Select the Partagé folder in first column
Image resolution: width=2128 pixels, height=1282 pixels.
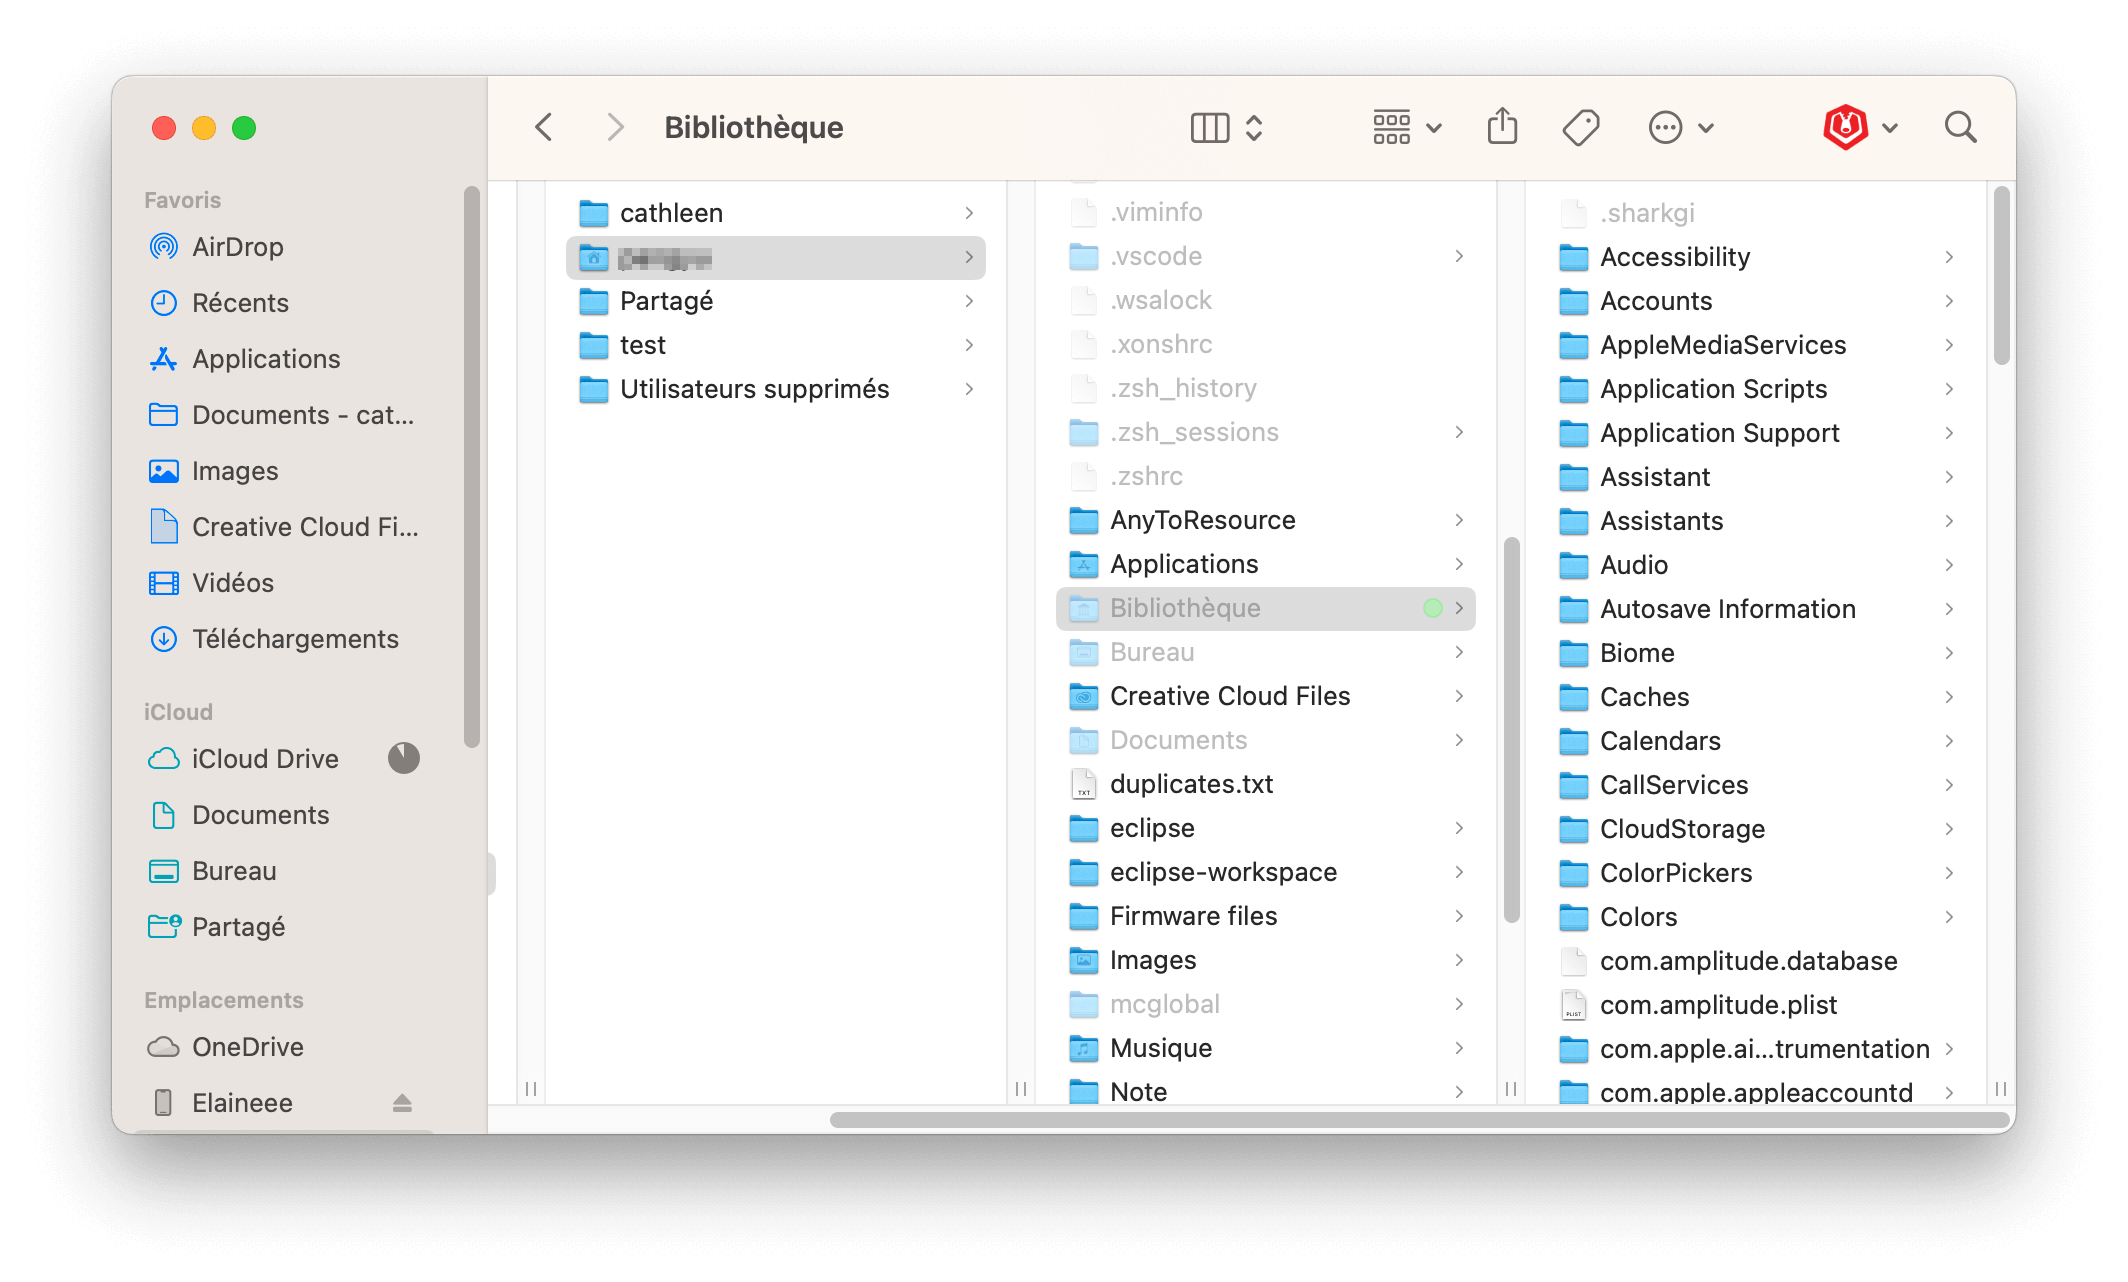coord(776,301)
